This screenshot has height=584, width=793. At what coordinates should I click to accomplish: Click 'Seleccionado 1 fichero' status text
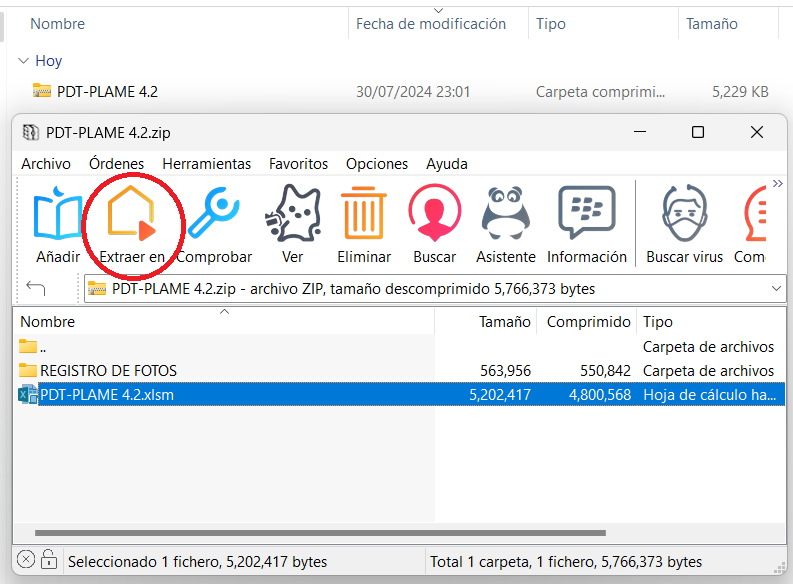(x=197, y=562)
